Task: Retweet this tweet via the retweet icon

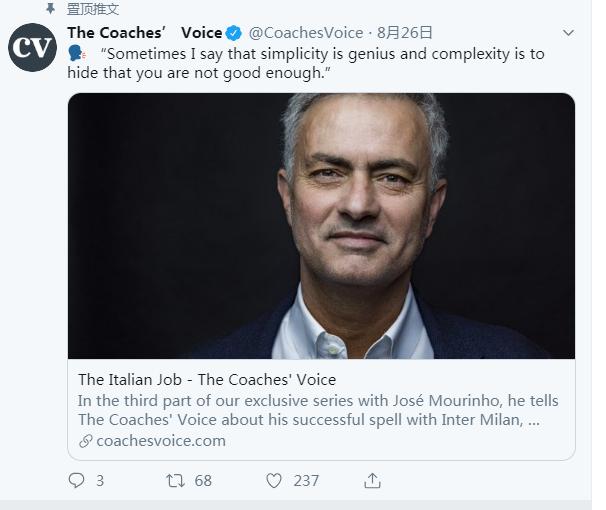Action: (175, 481)
